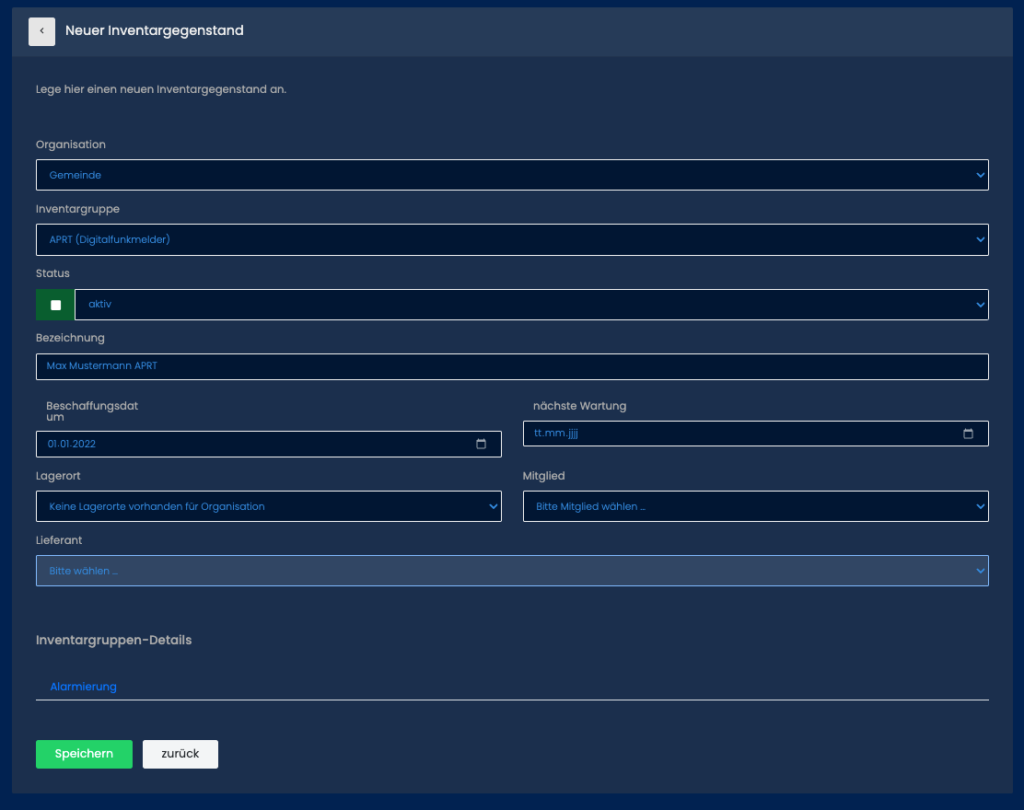Expand the Lieferant dropdown

tap(512, 571)
